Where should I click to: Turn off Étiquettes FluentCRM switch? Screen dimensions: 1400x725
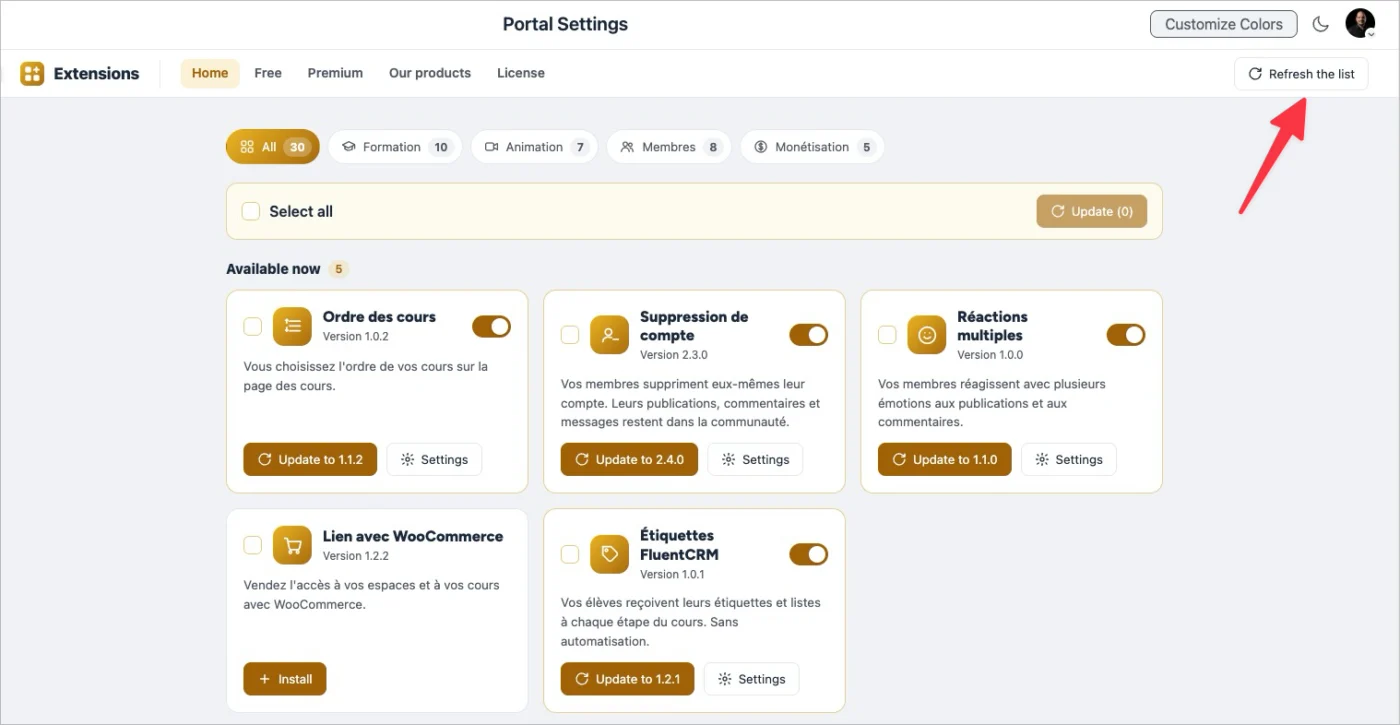(x=809, y=554)
